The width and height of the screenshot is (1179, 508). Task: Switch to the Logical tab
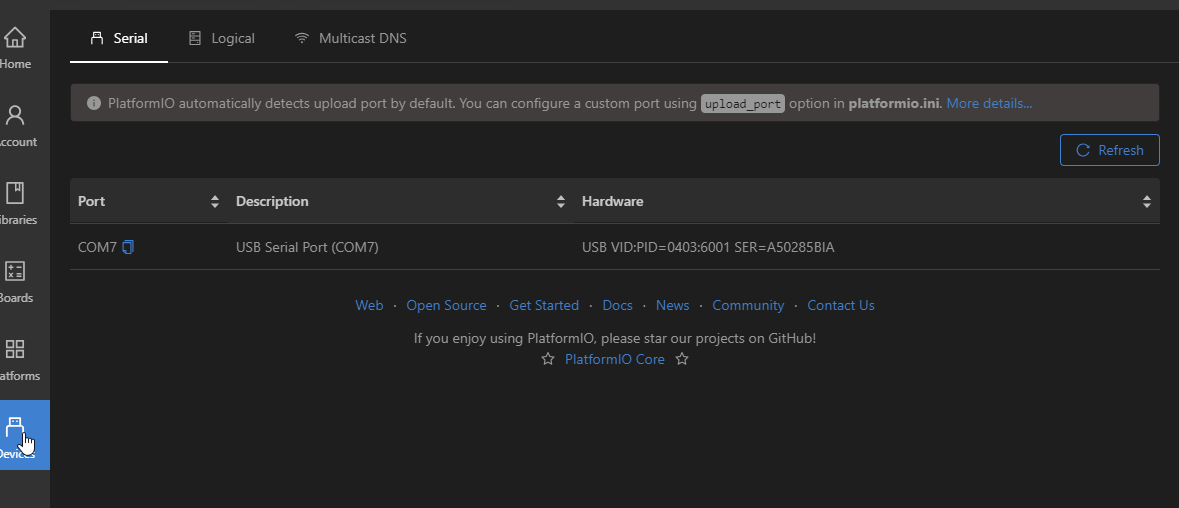222,38
